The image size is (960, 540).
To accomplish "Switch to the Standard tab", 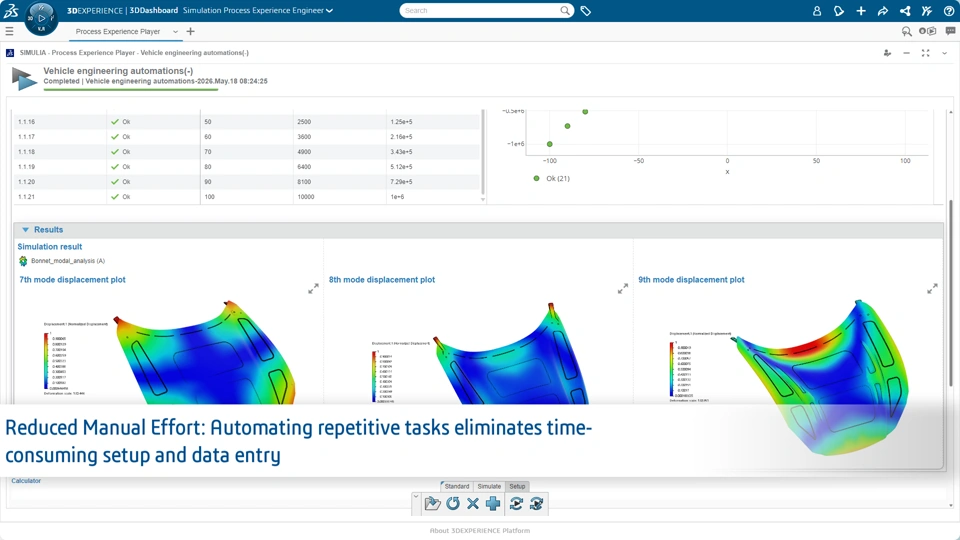I will [457, 486].
